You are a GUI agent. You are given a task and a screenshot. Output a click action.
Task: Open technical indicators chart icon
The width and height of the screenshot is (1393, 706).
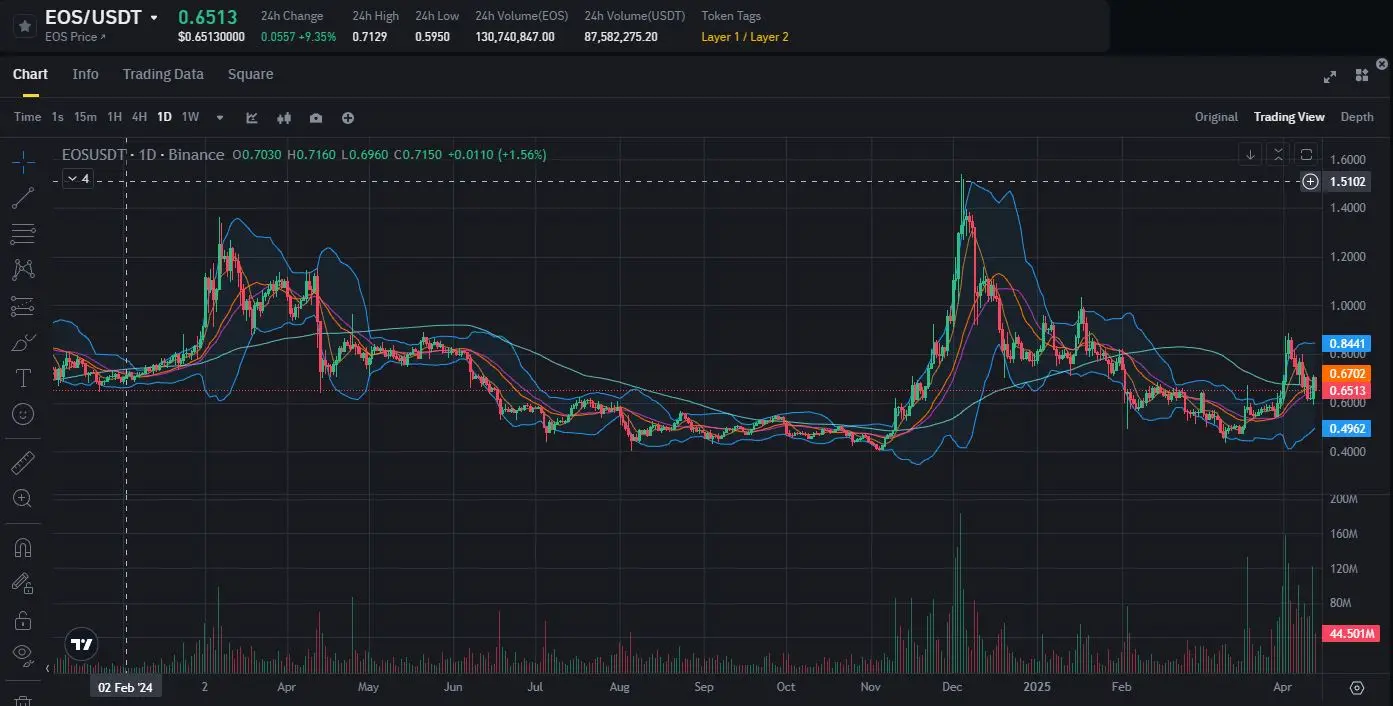point(252,117)
